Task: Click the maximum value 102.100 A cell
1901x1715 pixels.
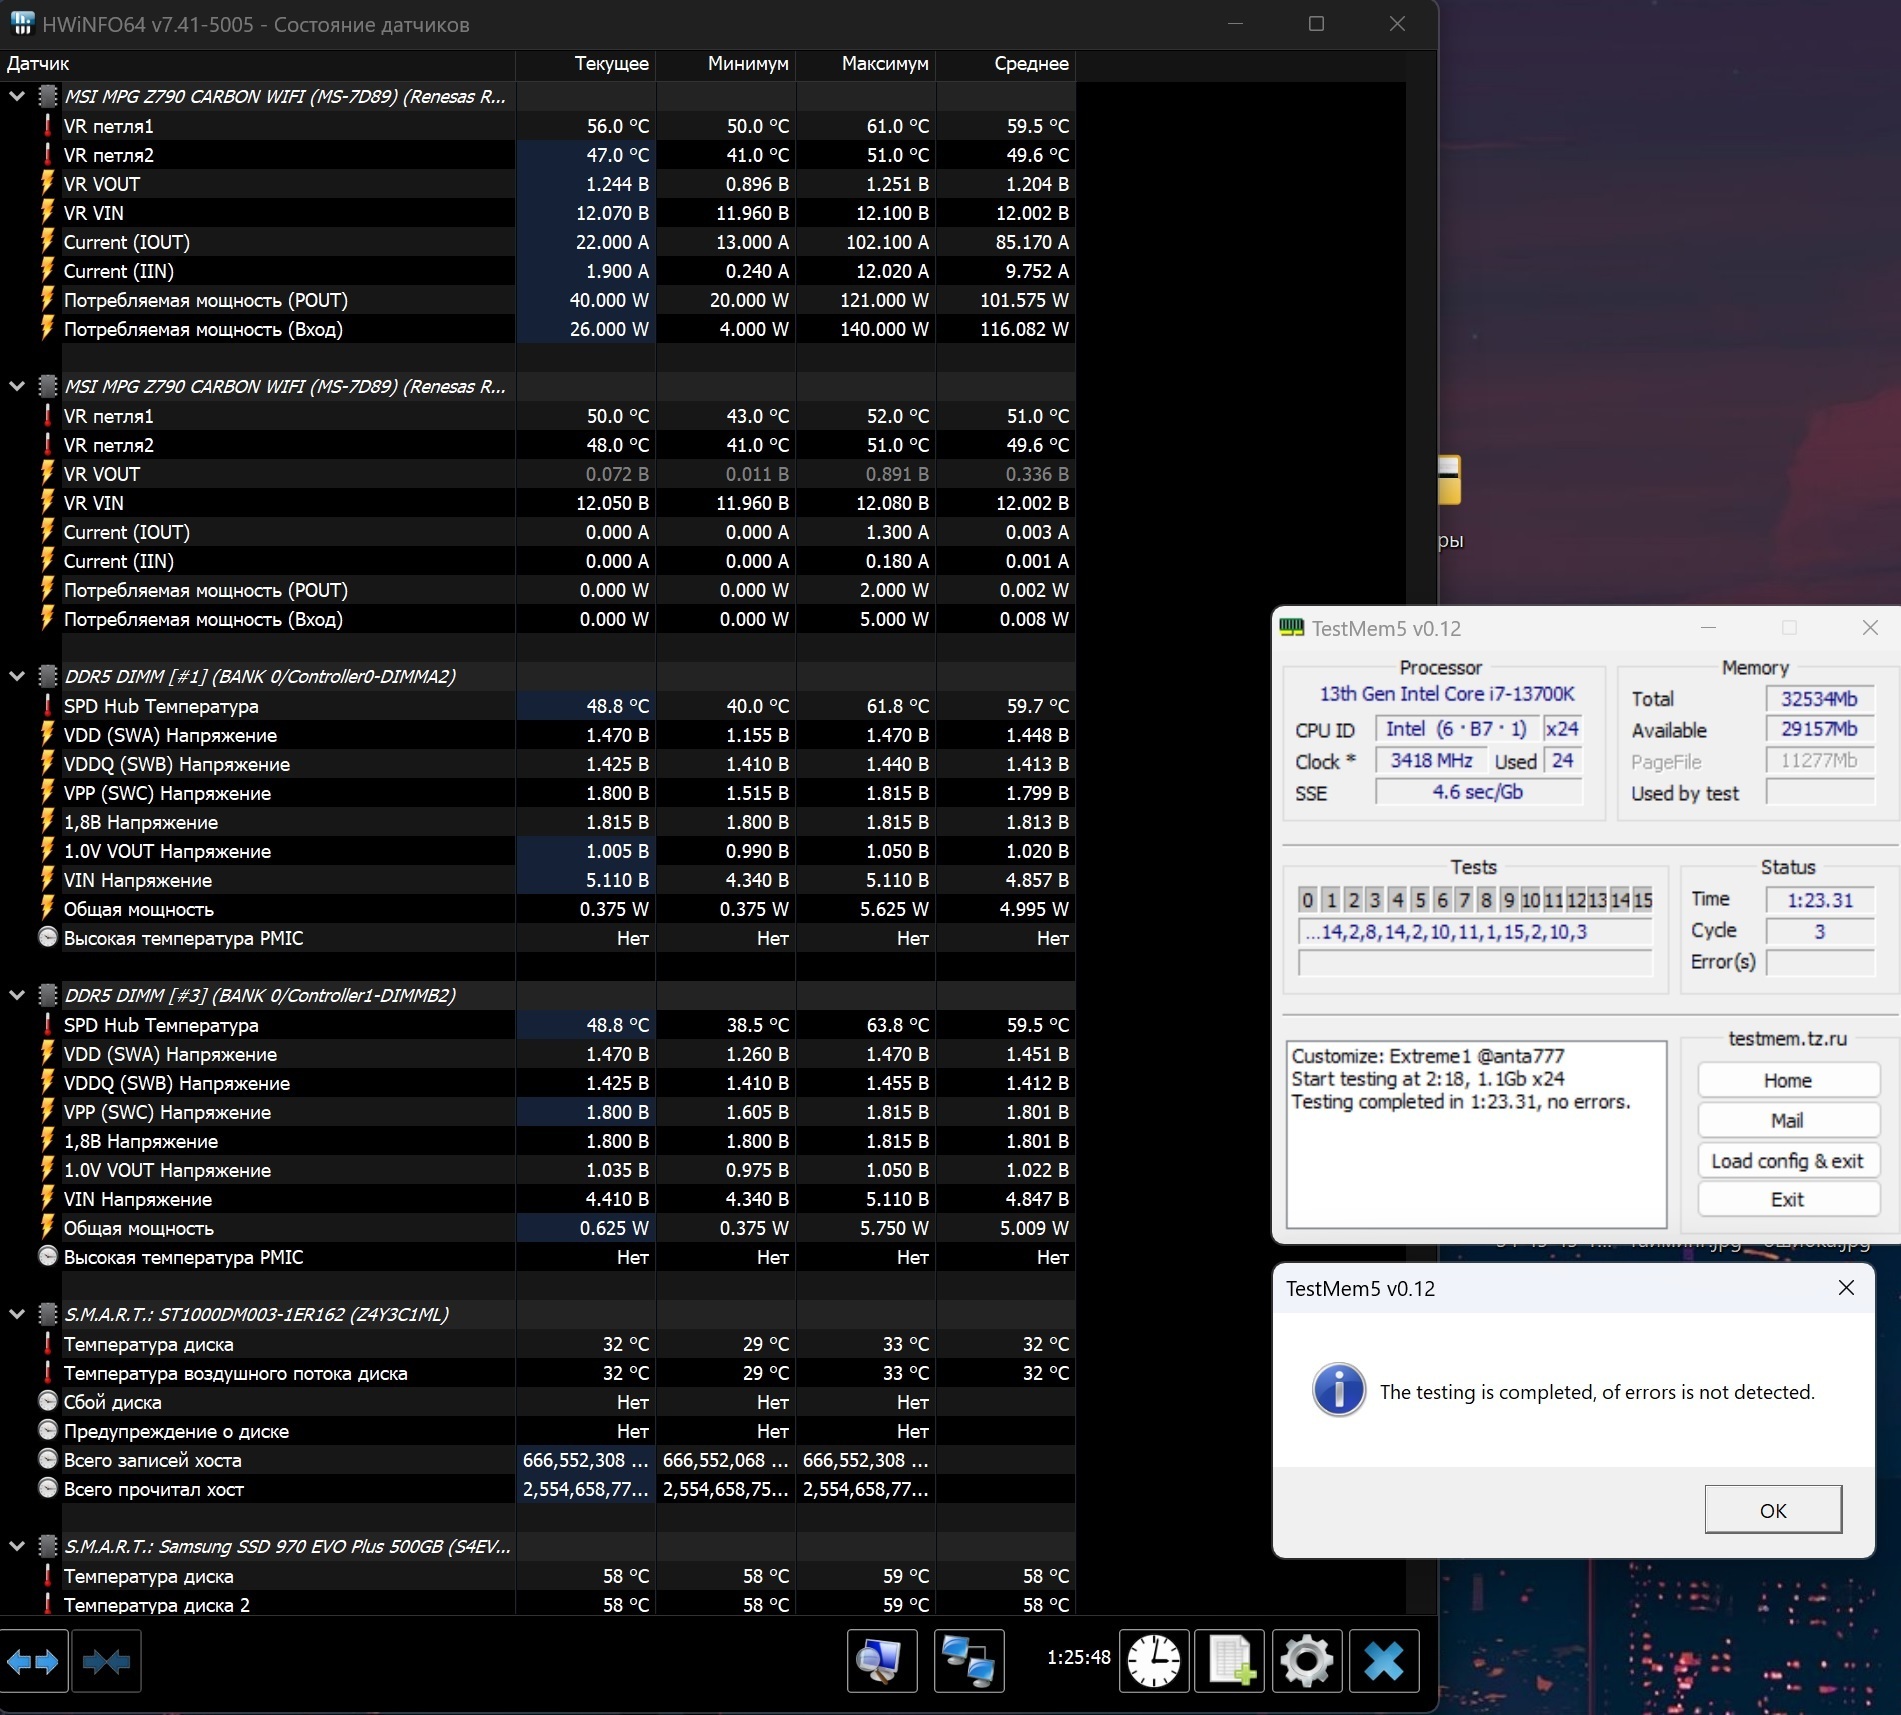Action: (866, 242)
